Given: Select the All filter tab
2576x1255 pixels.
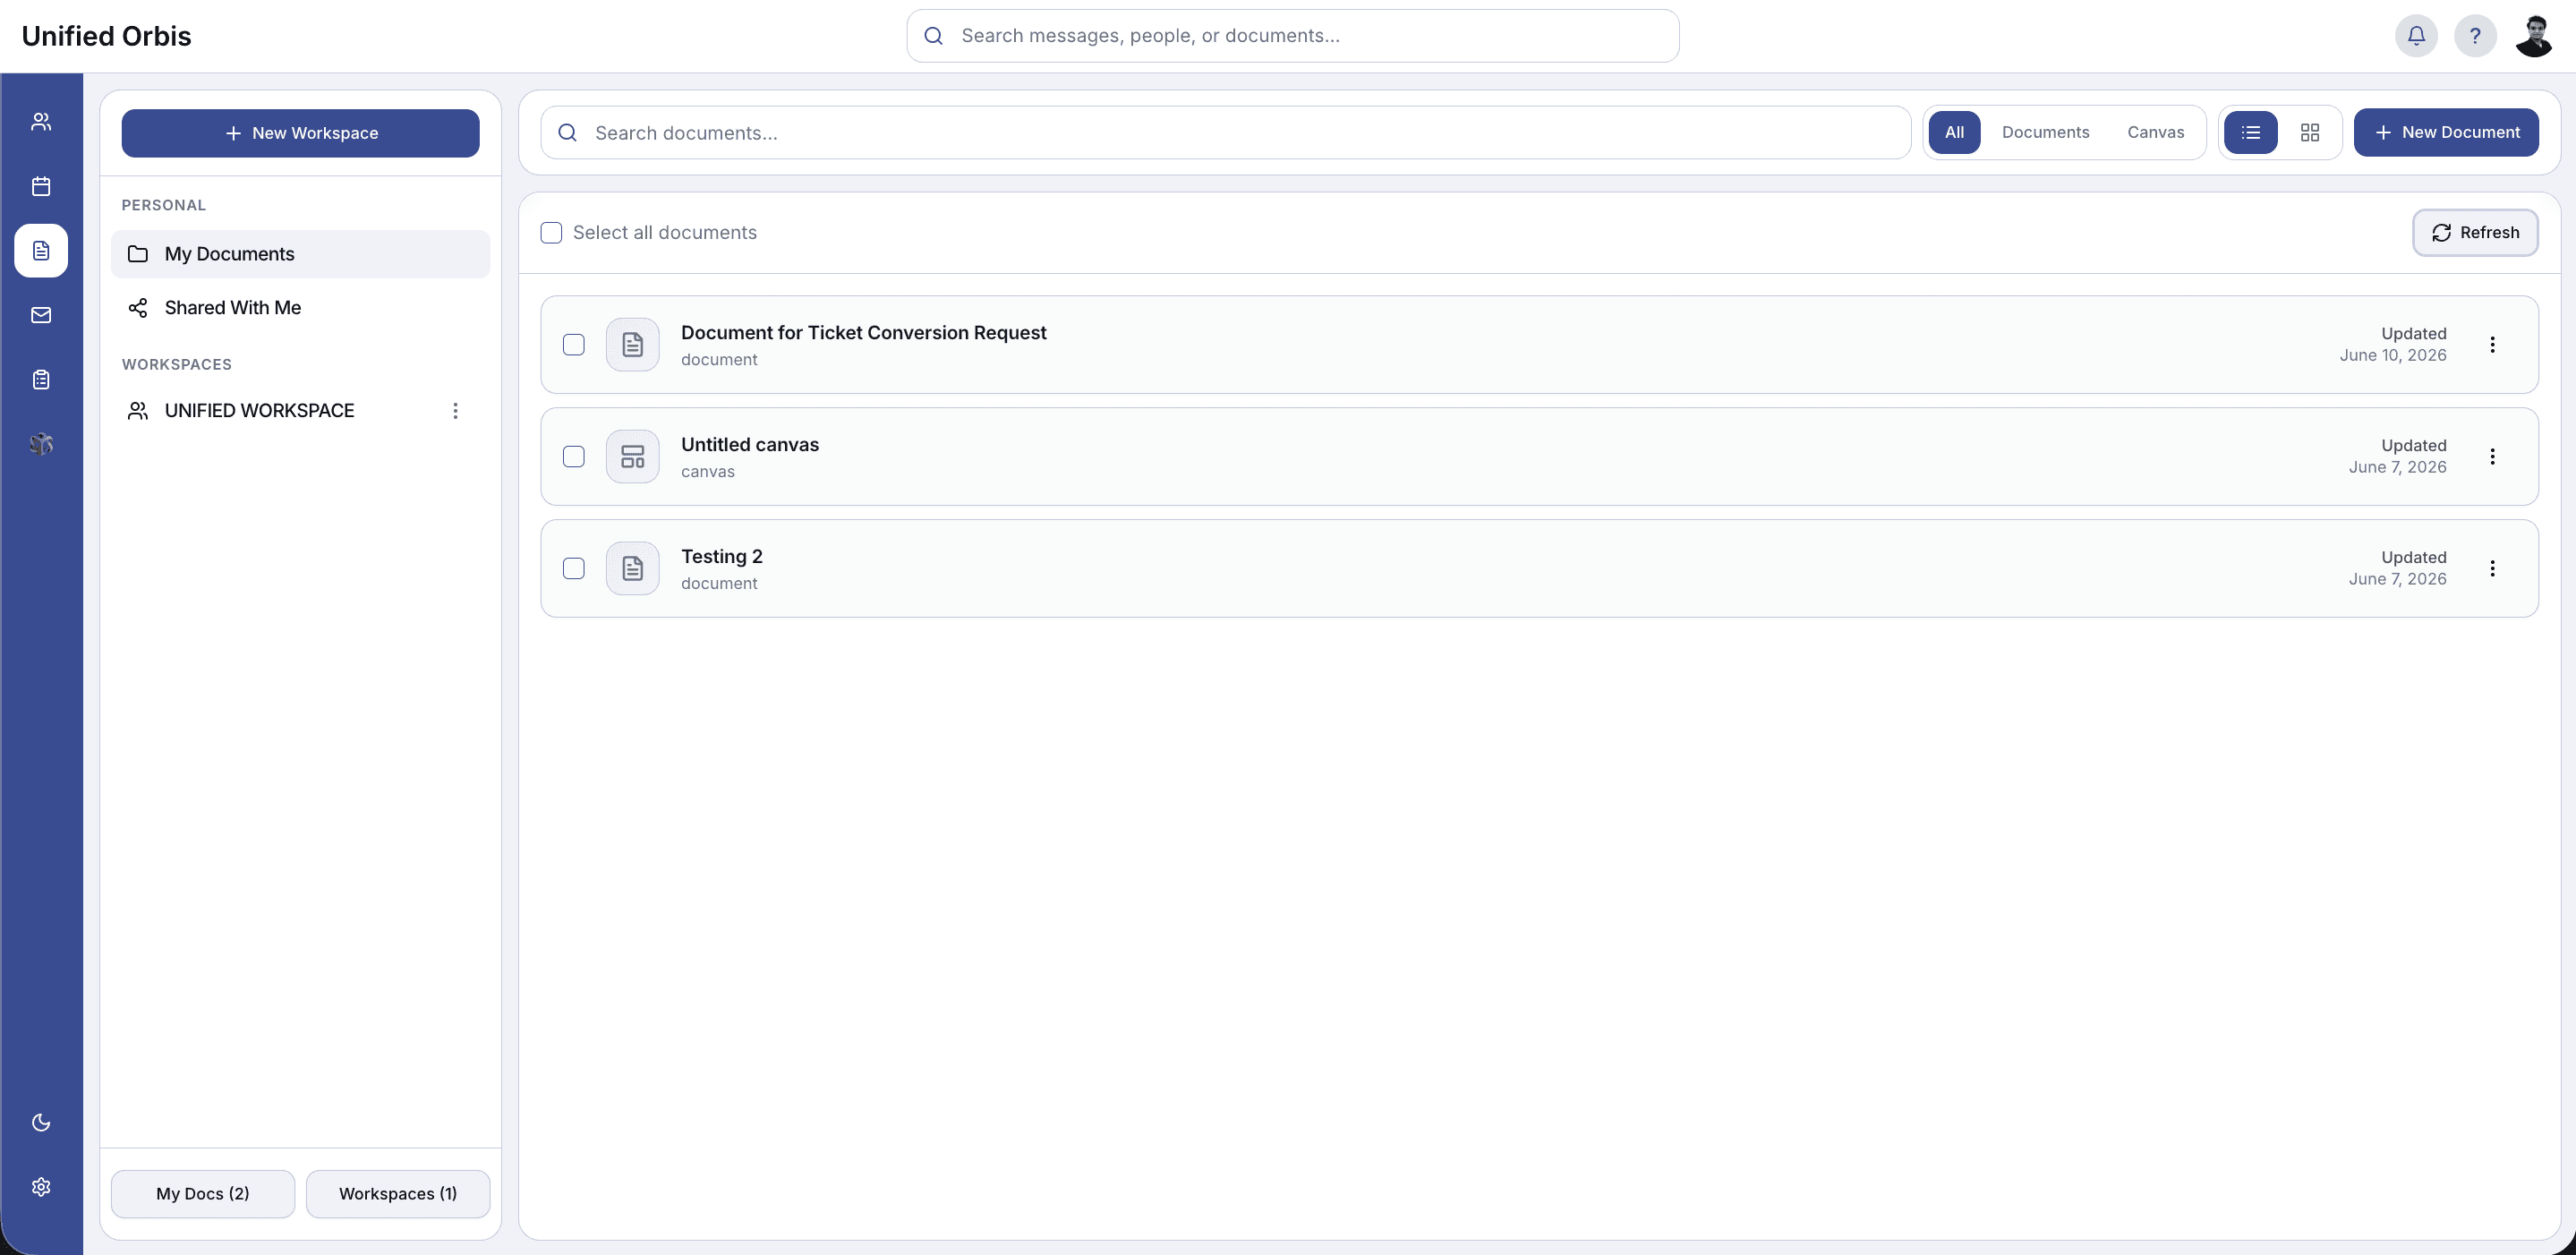Looking at the screenshot, I should 1954,132.
